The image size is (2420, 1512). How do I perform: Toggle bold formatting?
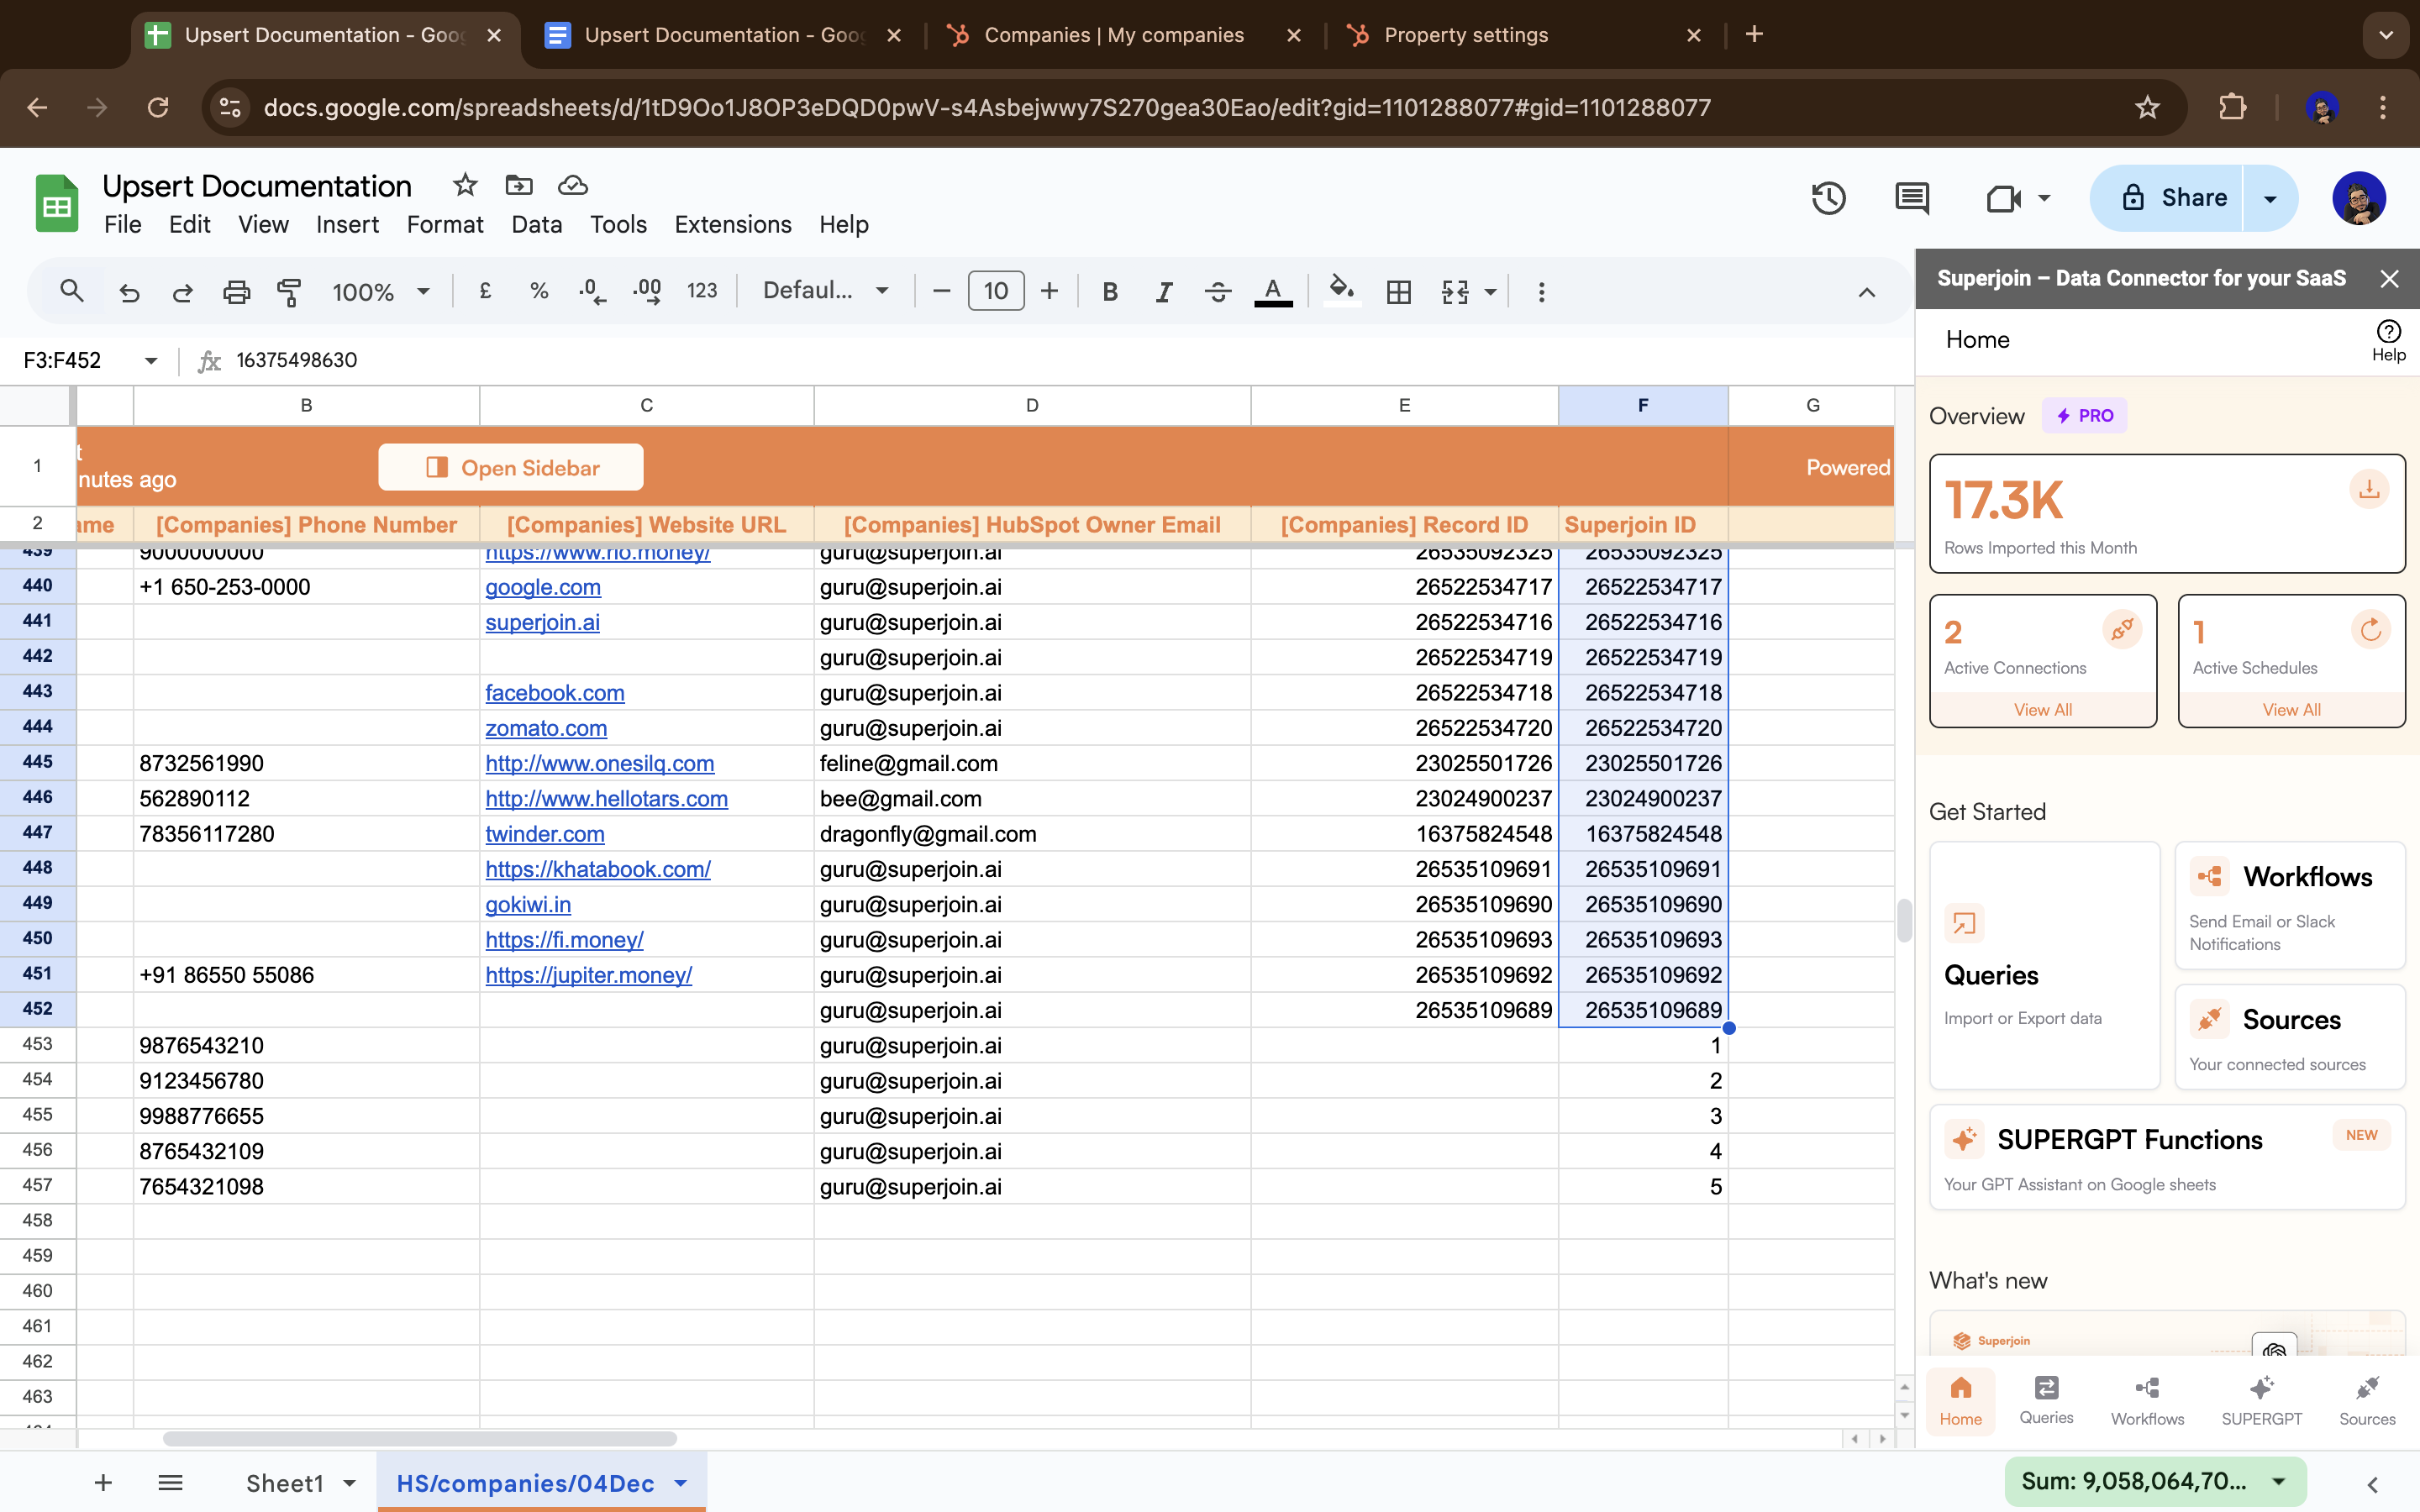1109,292
